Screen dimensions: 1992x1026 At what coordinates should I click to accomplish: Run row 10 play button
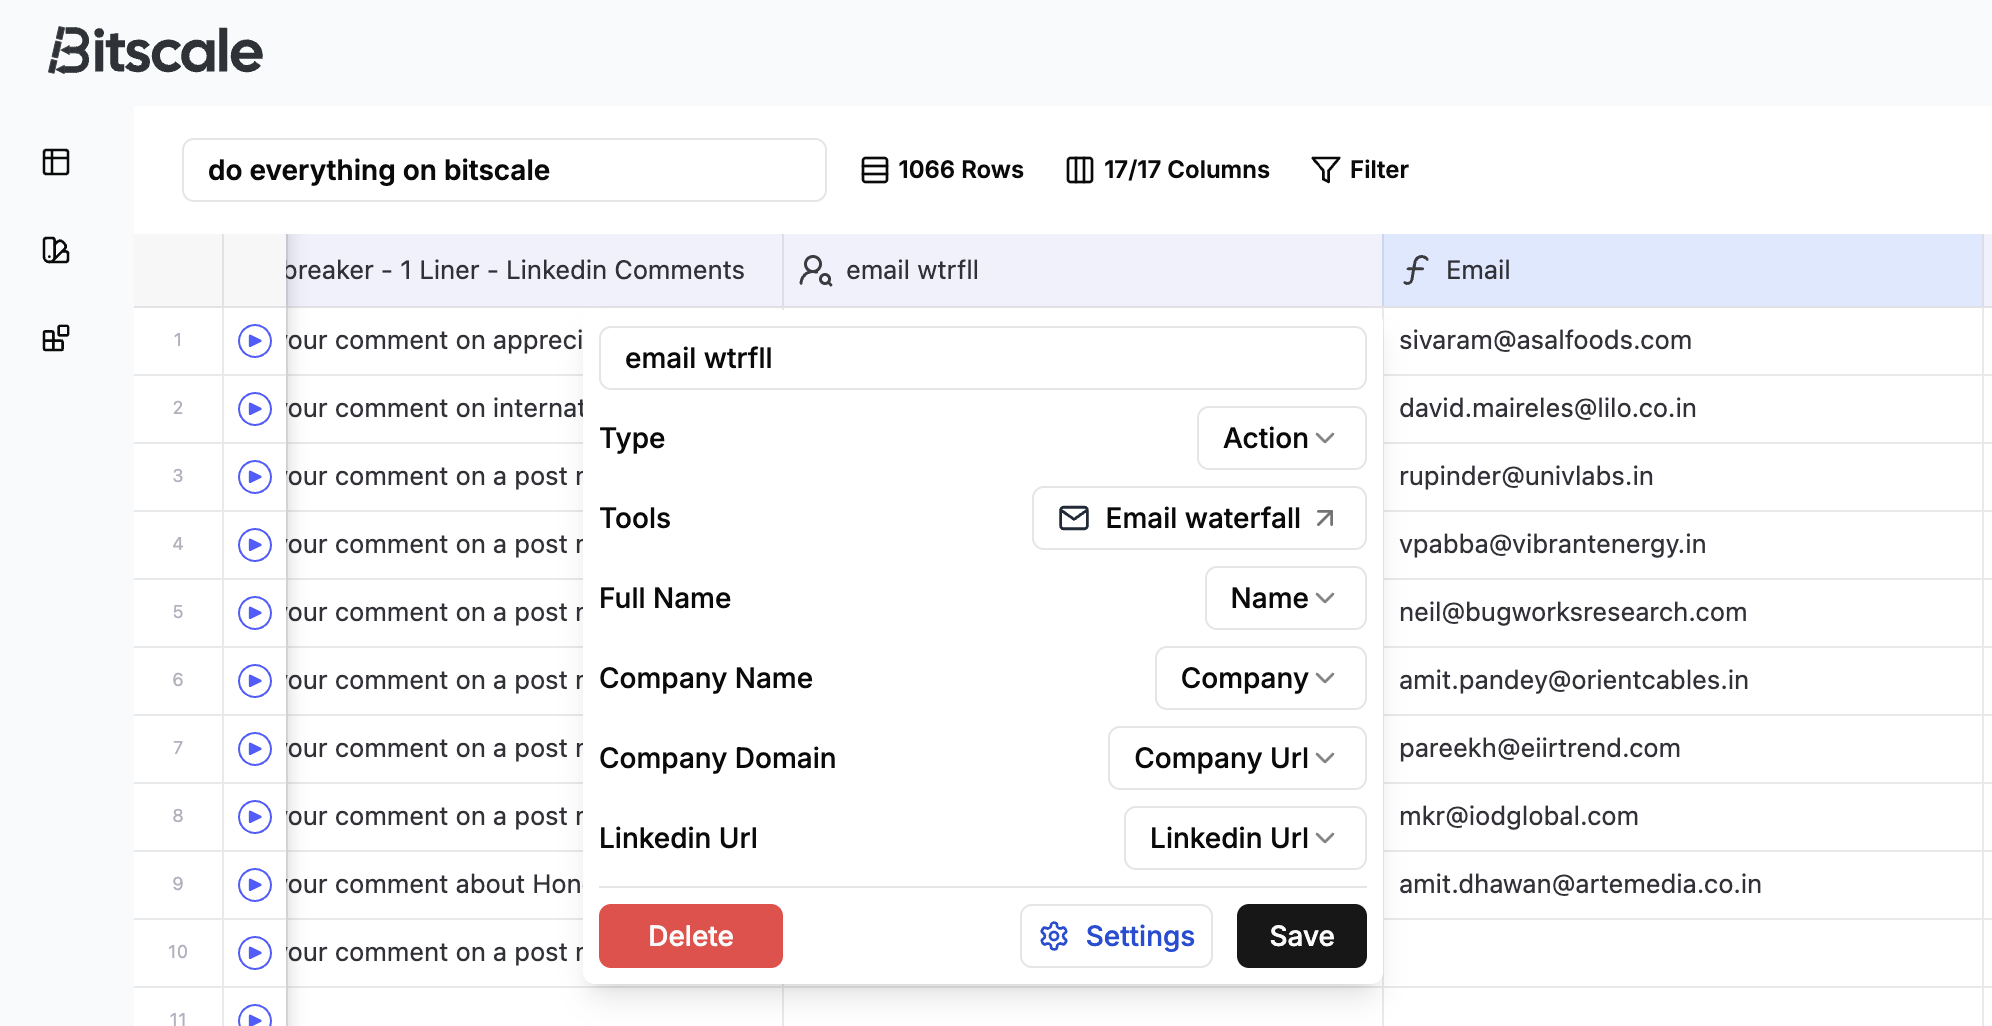click(x=255, y=953)
